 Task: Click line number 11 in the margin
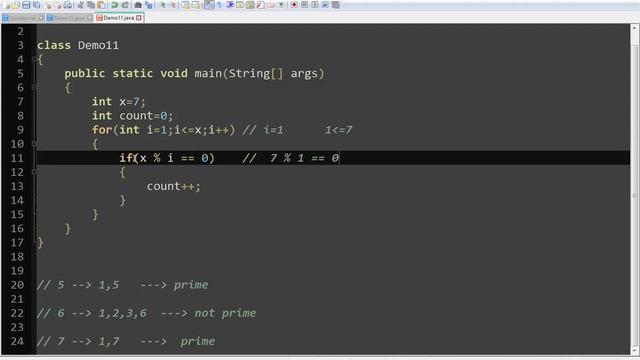pyautogui.click(x=17, y=158)
